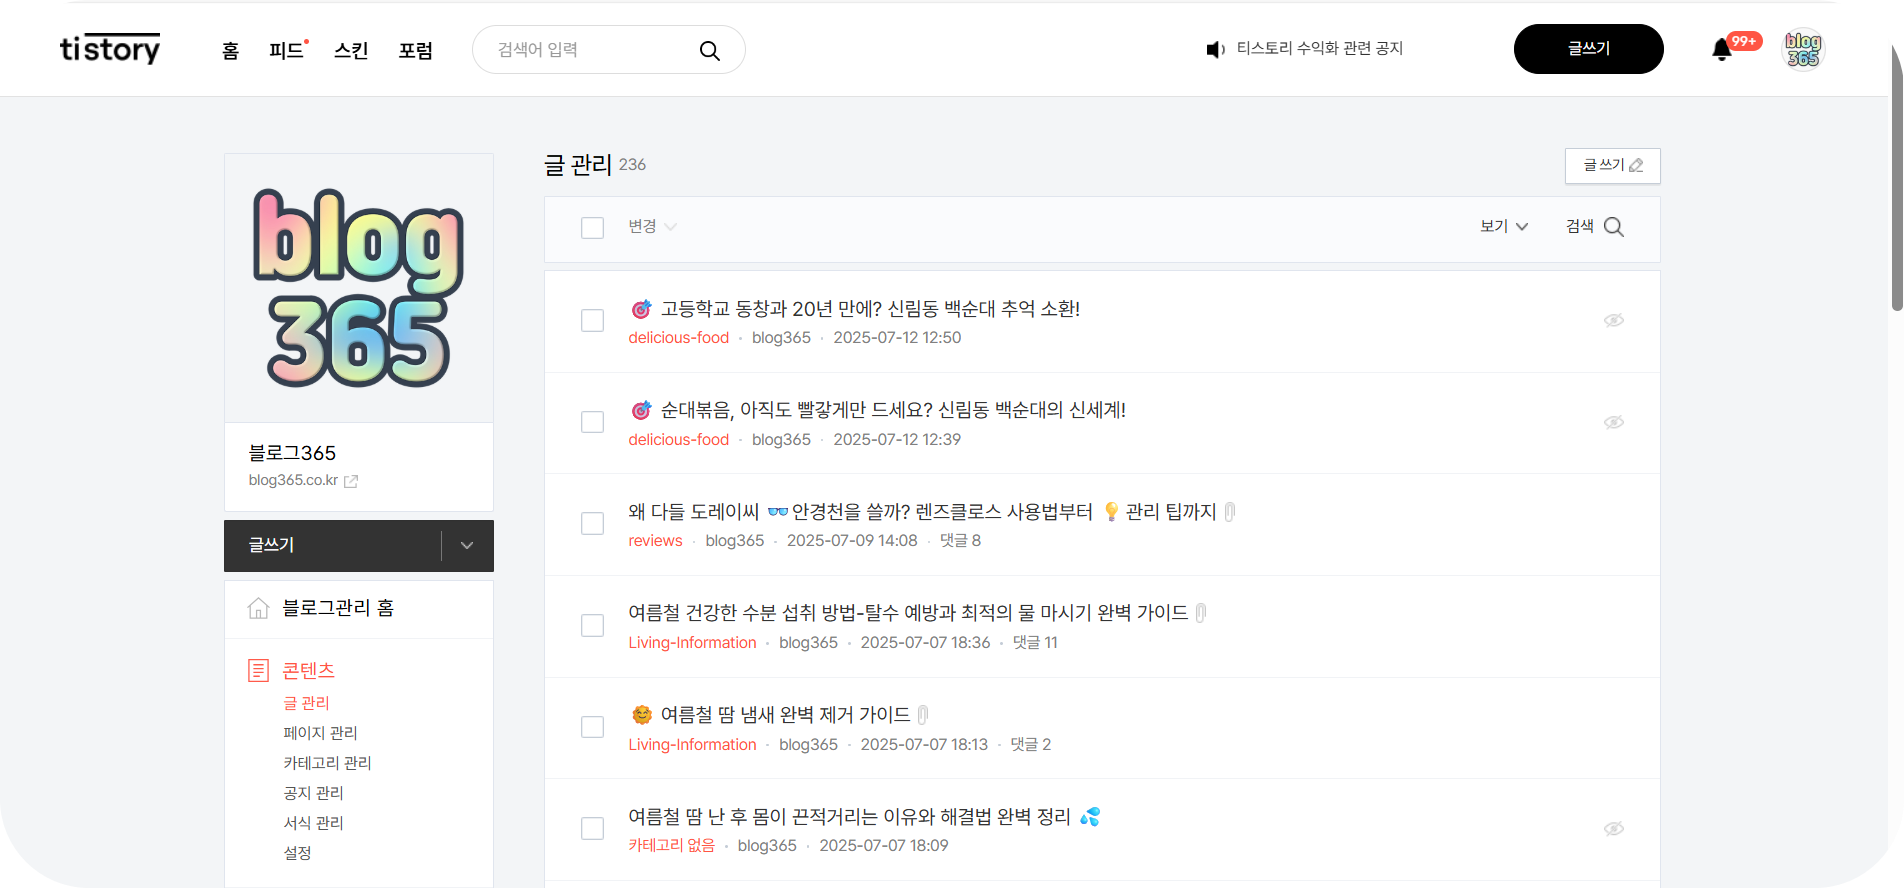This screenshot has height=888, width=1904.
Task: Click the 댓글 11 comment count
Action: click(x=1035, y=643)
